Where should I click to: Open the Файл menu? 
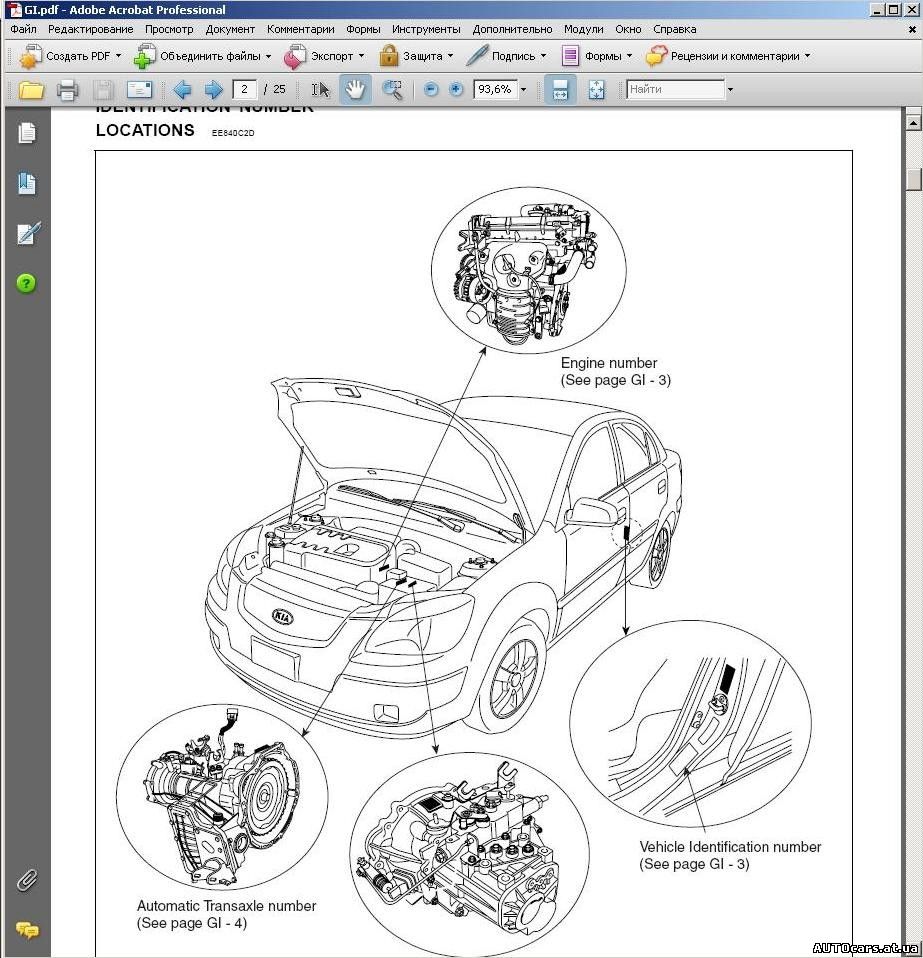(x=23, y=29)
